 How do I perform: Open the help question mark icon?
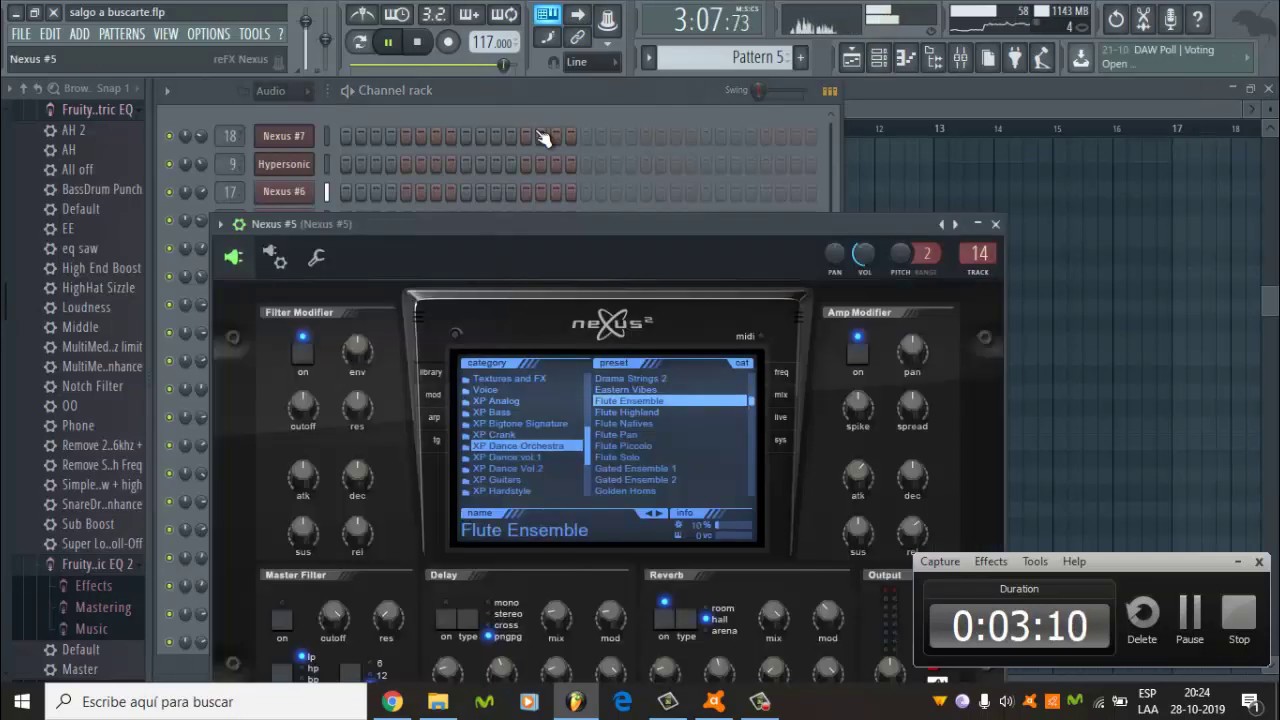click(1197, 19)
